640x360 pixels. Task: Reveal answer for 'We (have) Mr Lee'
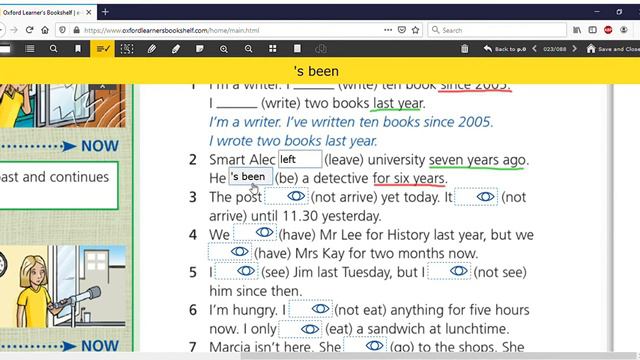tap(255, 233)
